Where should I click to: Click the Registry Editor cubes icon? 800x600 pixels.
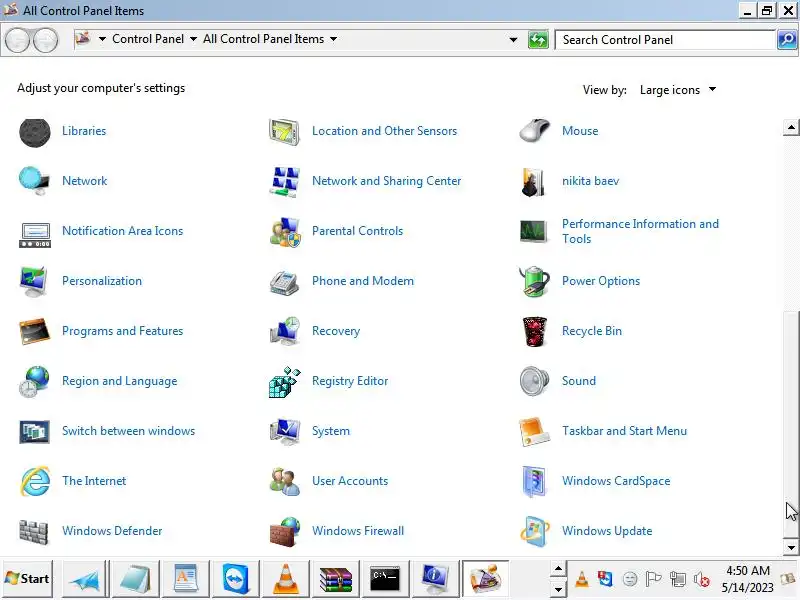(x=284, y=382)
